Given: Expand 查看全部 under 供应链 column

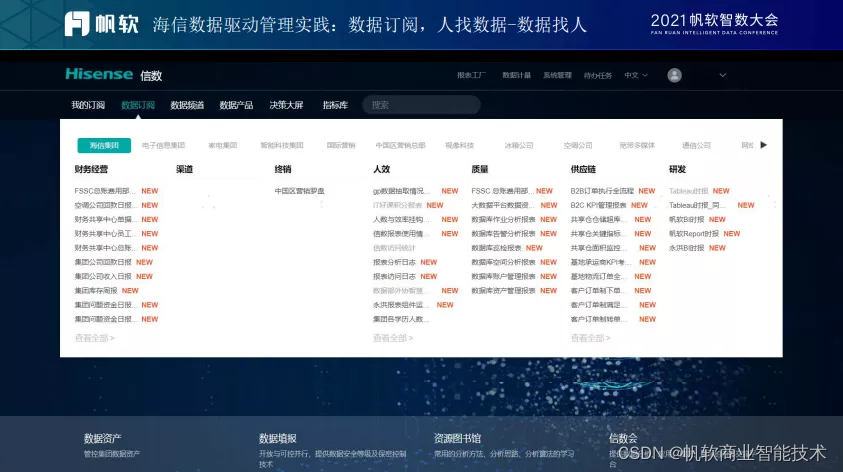Looking at the screenshot, I should point(590,338).
